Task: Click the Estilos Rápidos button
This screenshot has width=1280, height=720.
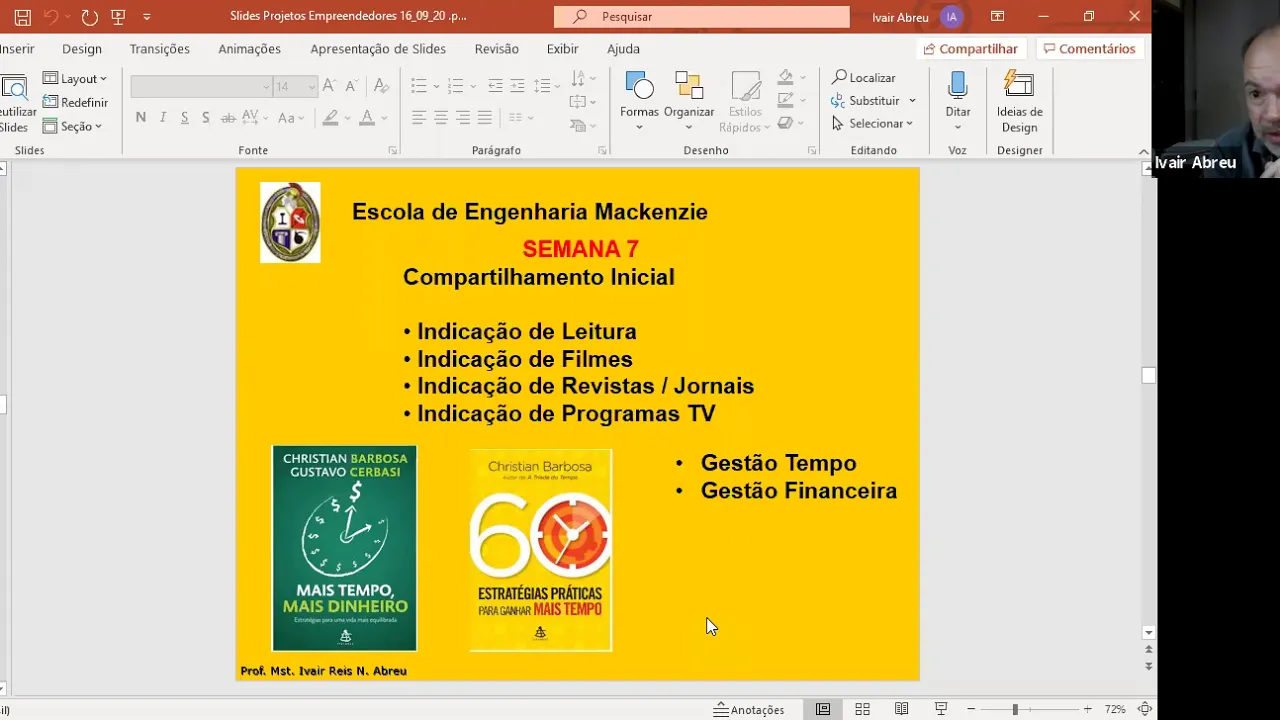Action: [745, 101]
